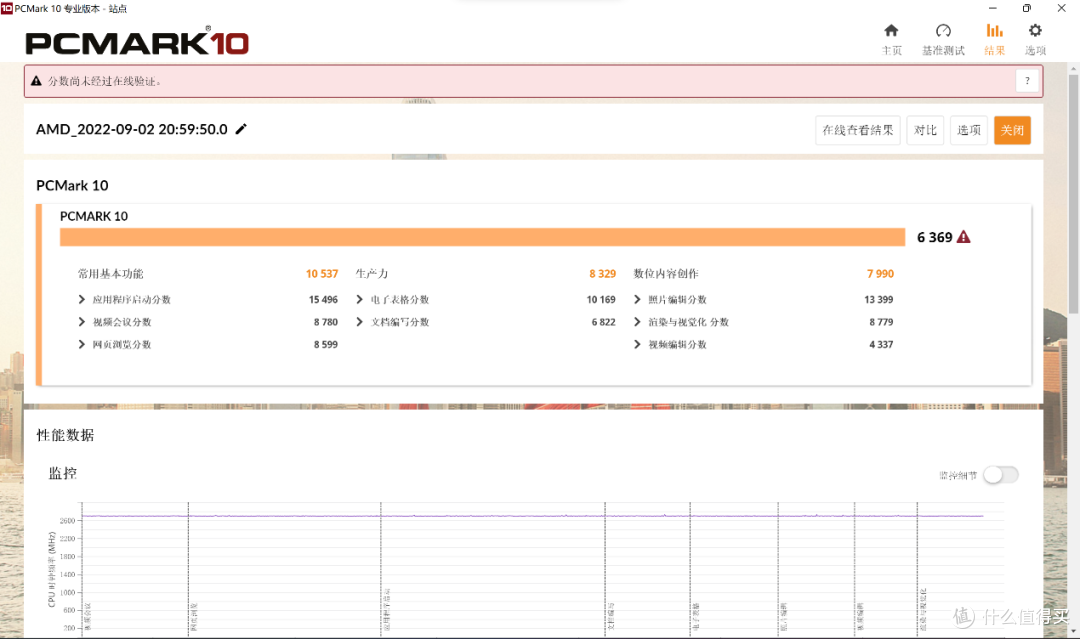Viewport: 1080px width, 639px height.
Task: Switch to the Results (结果) tab
Action: (994, 39)
